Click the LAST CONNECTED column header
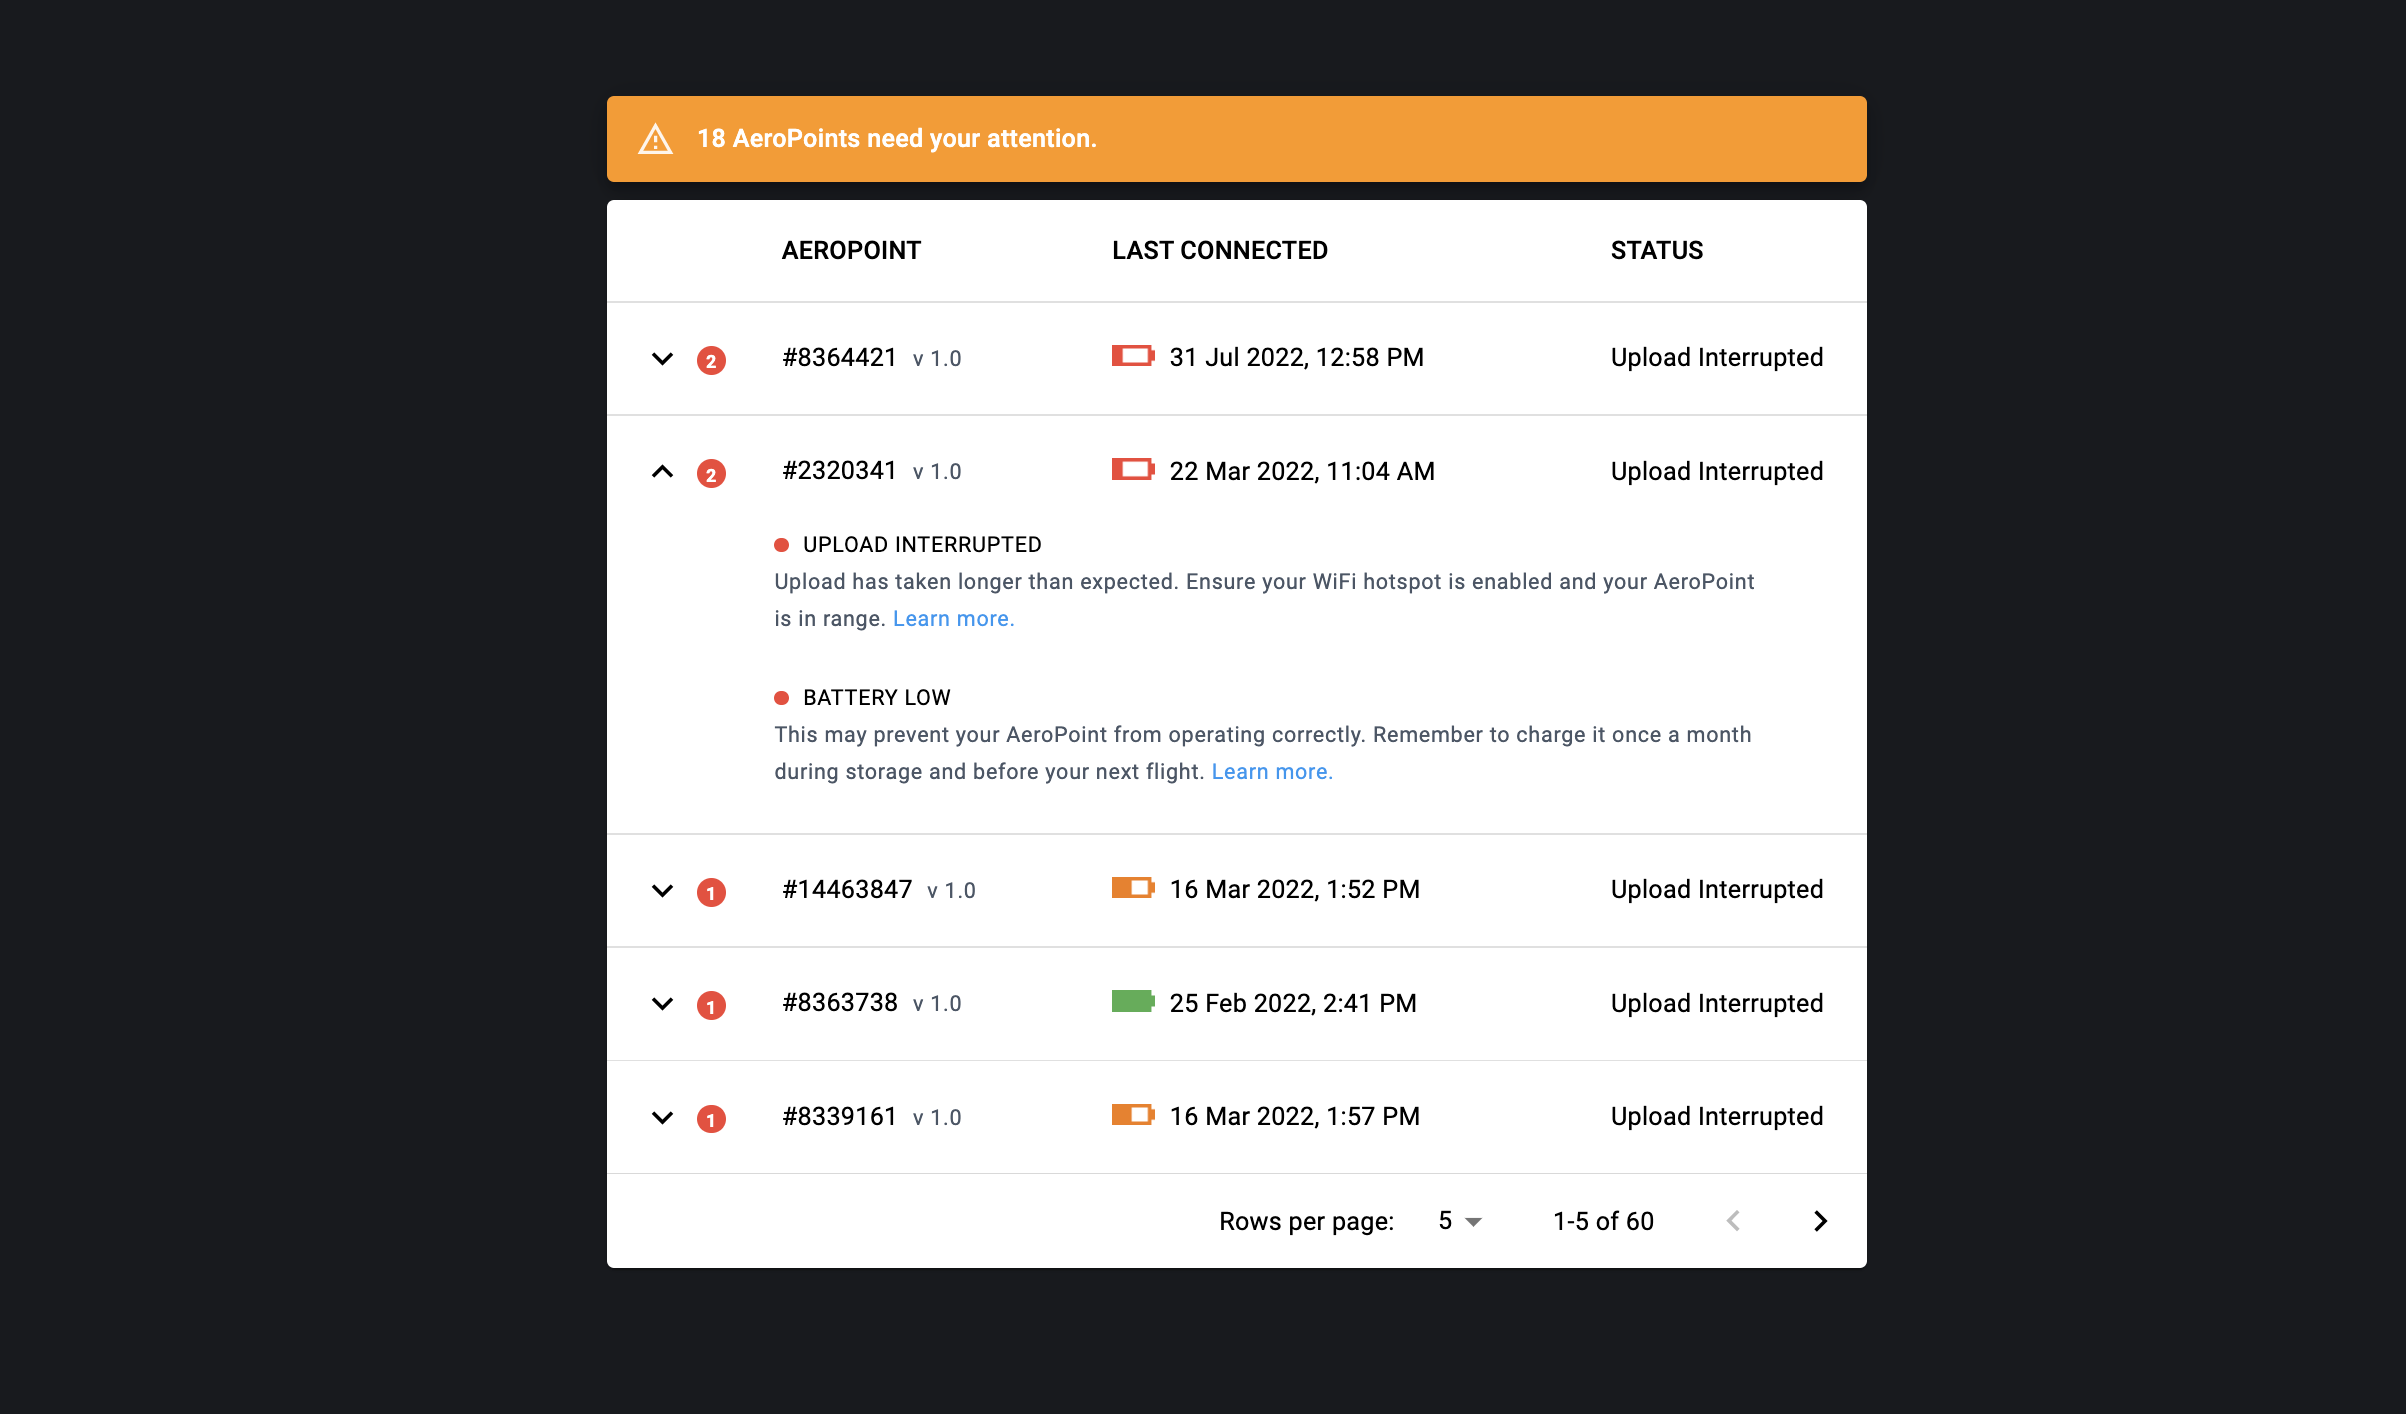Image resolution: width=2406 pixels, height=1414 pixels. pyautogui.click(x=1220, y=251)
